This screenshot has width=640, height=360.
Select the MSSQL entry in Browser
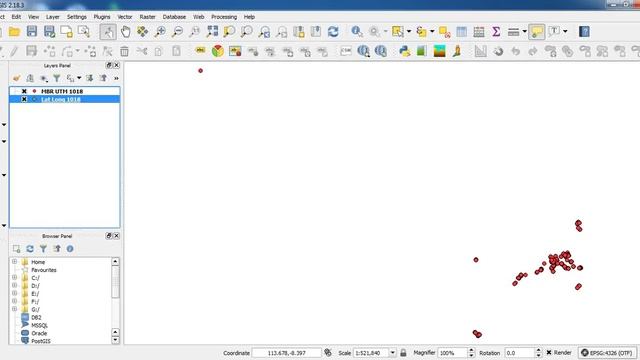click(x=40, y=325)
